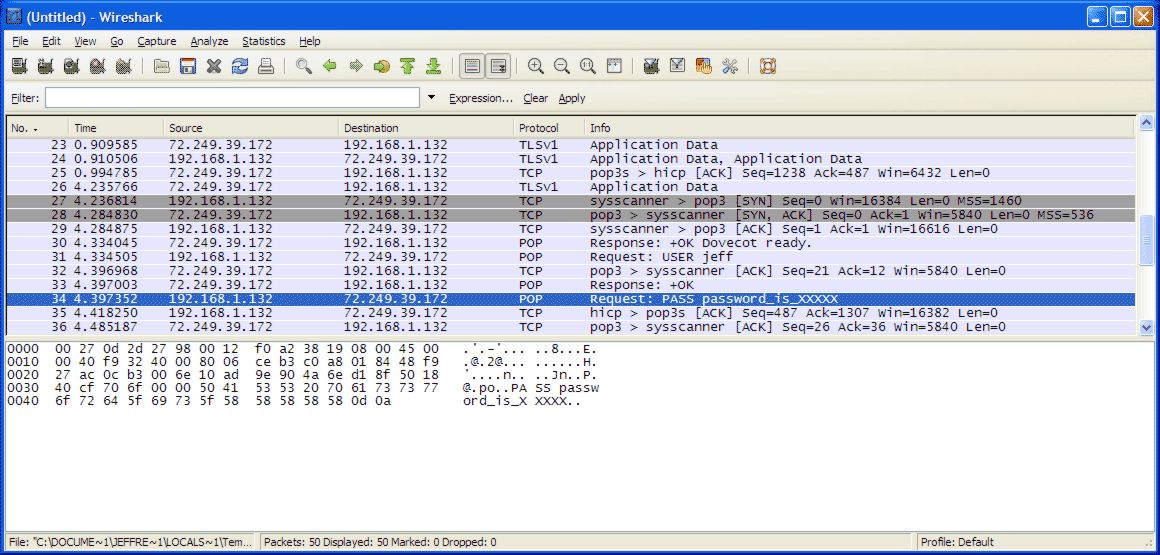1160x555 pixels.
Task: Sort by the No. column header
Action: point(38,128)
